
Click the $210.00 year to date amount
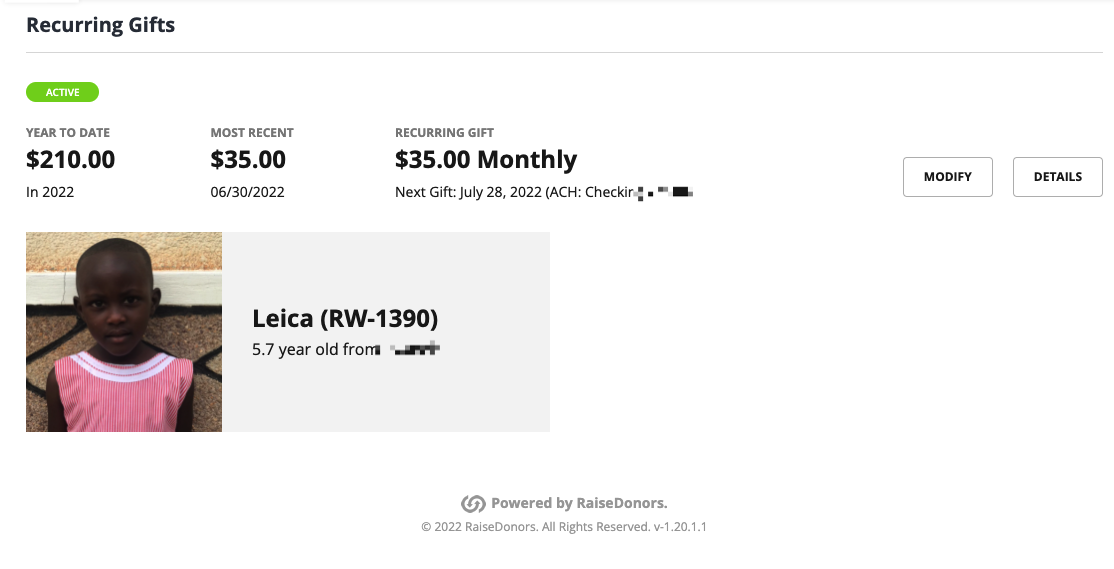tap(70, 159)
